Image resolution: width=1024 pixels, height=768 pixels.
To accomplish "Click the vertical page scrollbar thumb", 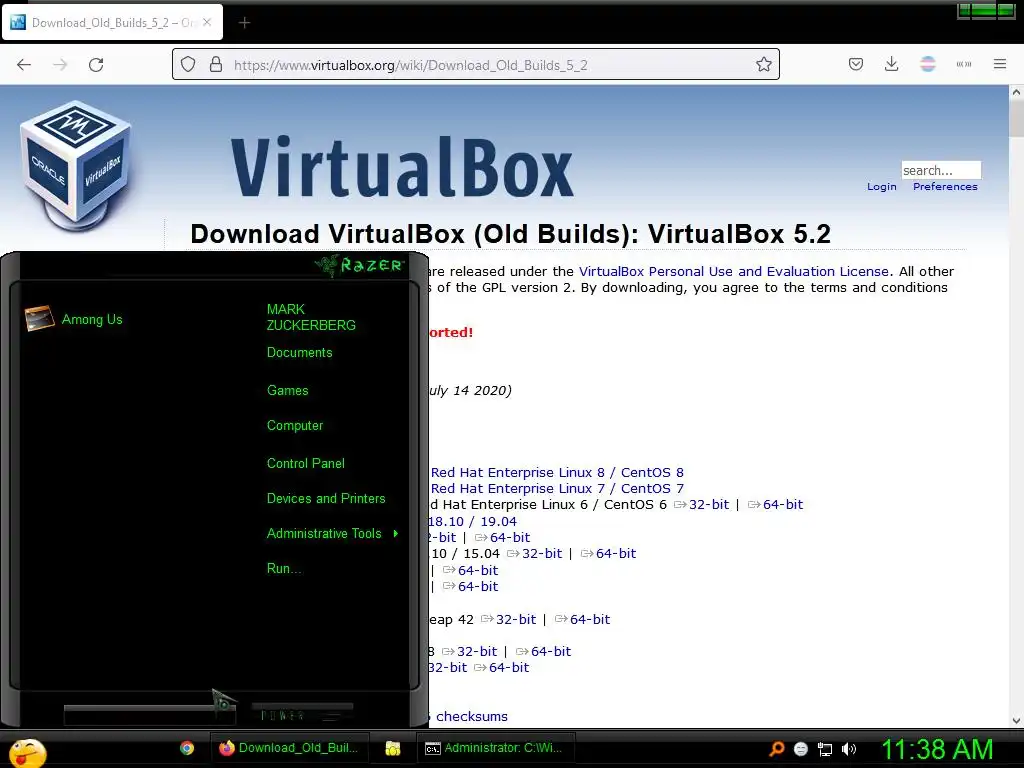I will coord(1016,118).
